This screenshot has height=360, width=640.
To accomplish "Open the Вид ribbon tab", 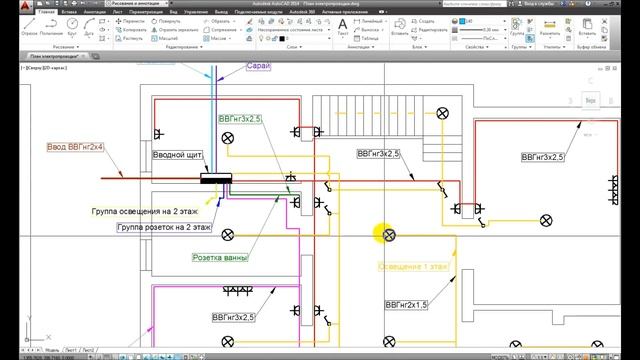I will point(173,12).
